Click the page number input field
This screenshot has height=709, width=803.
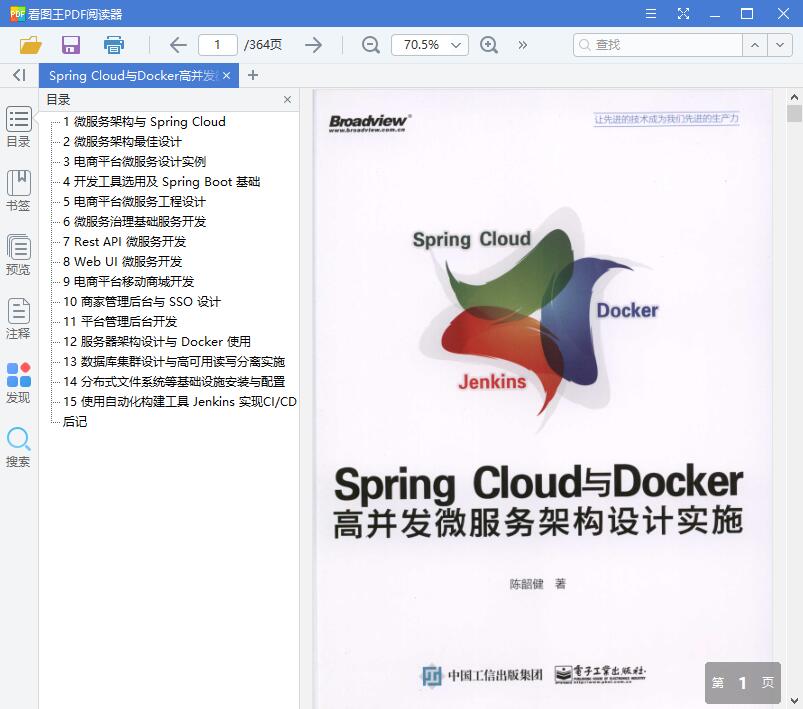[x=218, y=45]
